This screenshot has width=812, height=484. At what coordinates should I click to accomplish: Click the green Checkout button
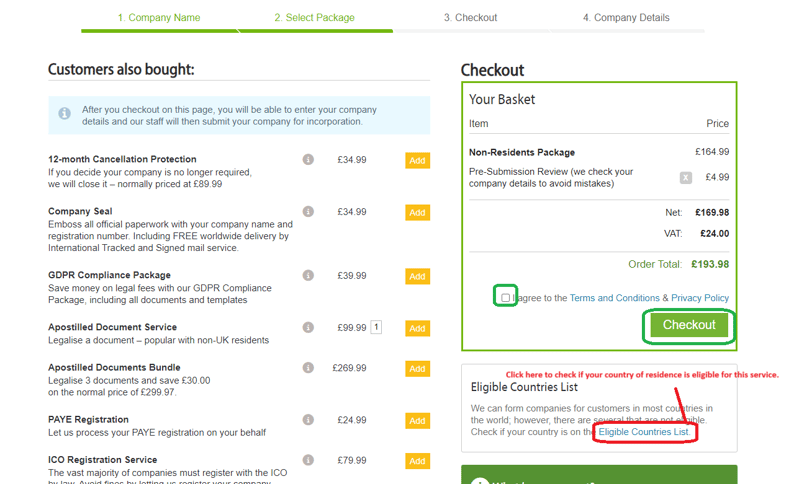[x=689, y=325]
